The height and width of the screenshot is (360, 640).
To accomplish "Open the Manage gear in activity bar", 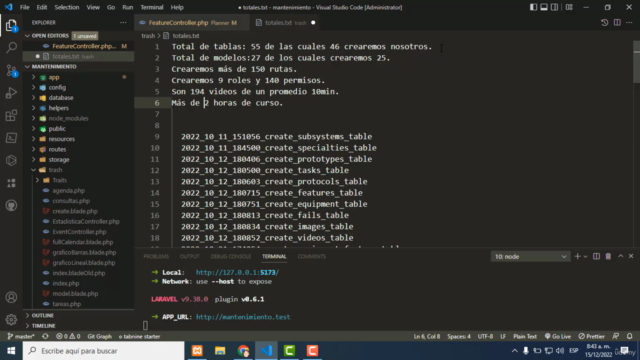I will coord(11,320).
